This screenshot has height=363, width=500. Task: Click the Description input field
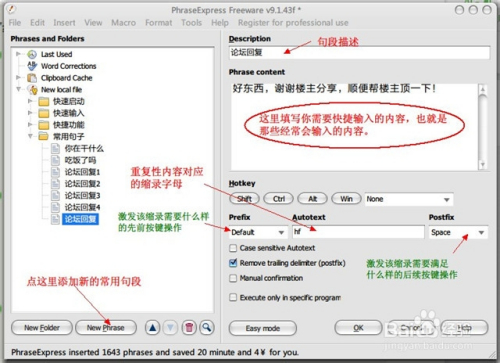pos(359,53)
